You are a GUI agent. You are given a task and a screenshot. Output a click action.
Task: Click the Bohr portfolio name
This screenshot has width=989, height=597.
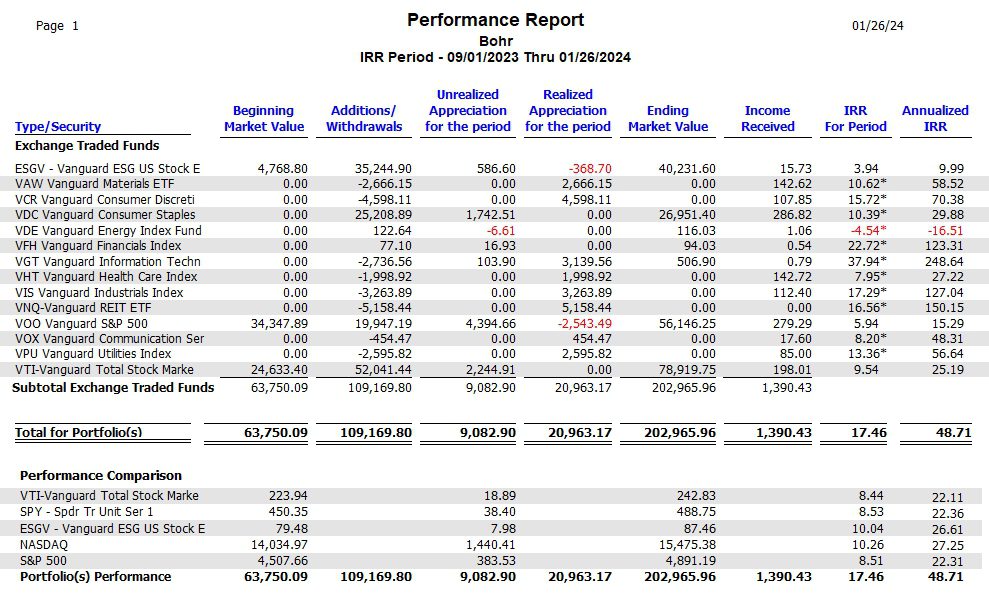click(x=496, y=41)
